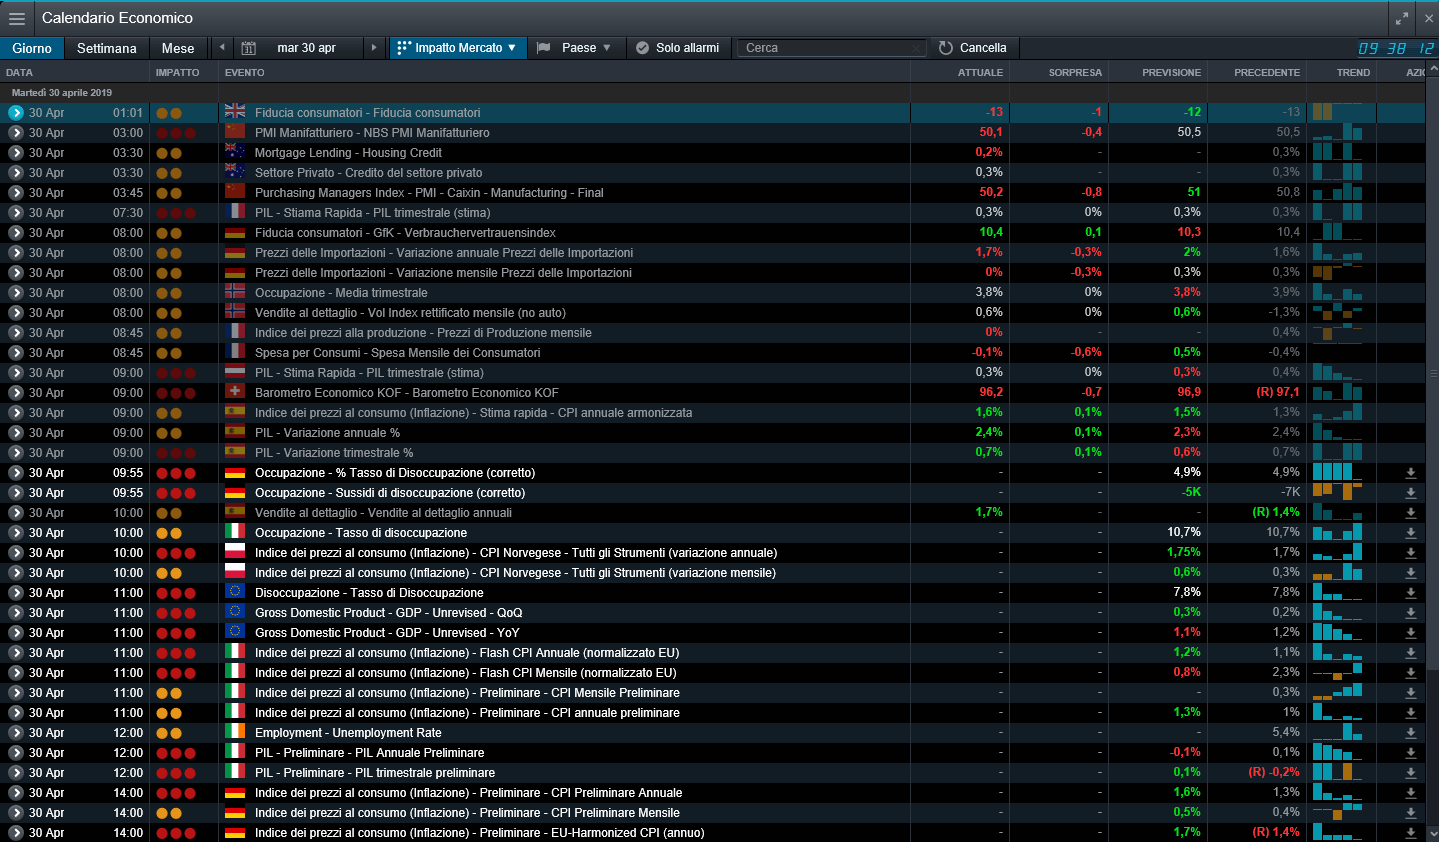Click the action icon for Employment - Unemployment Rate
Screen dimensions: 1439x842
tap(1411, 733)
